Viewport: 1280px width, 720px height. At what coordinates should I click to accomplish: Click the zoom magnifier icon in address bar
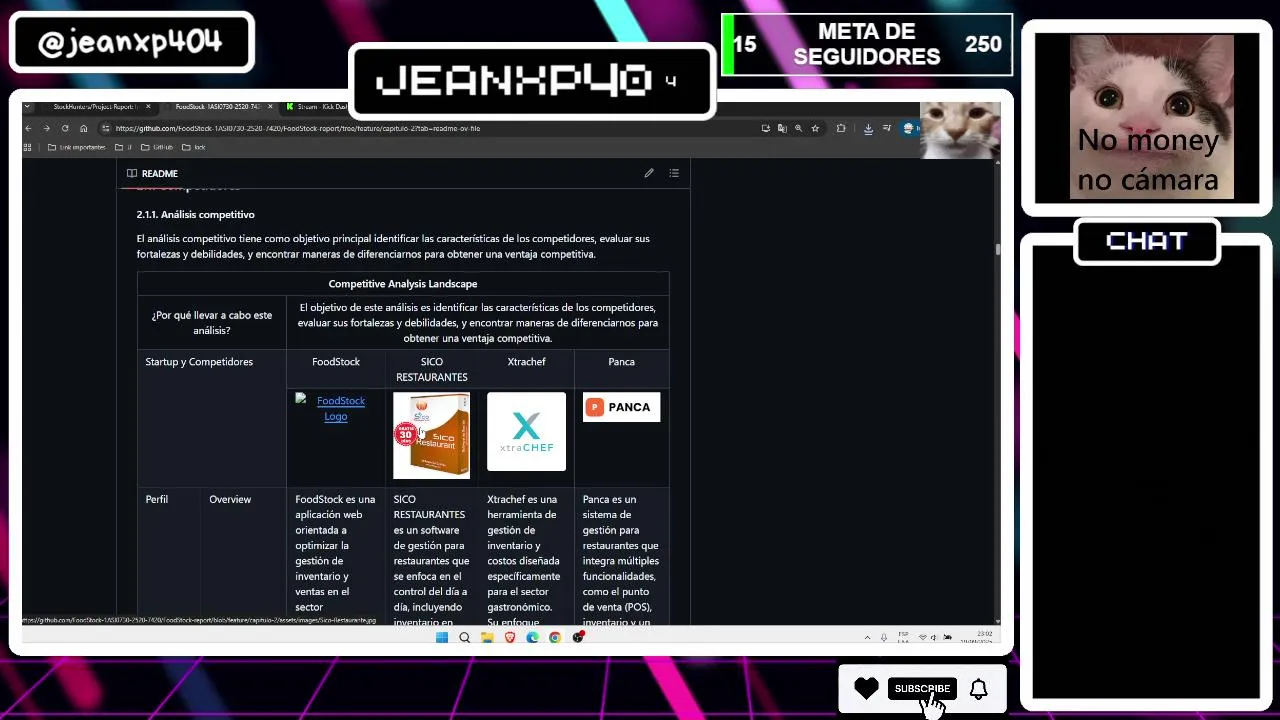click(798, 128)
